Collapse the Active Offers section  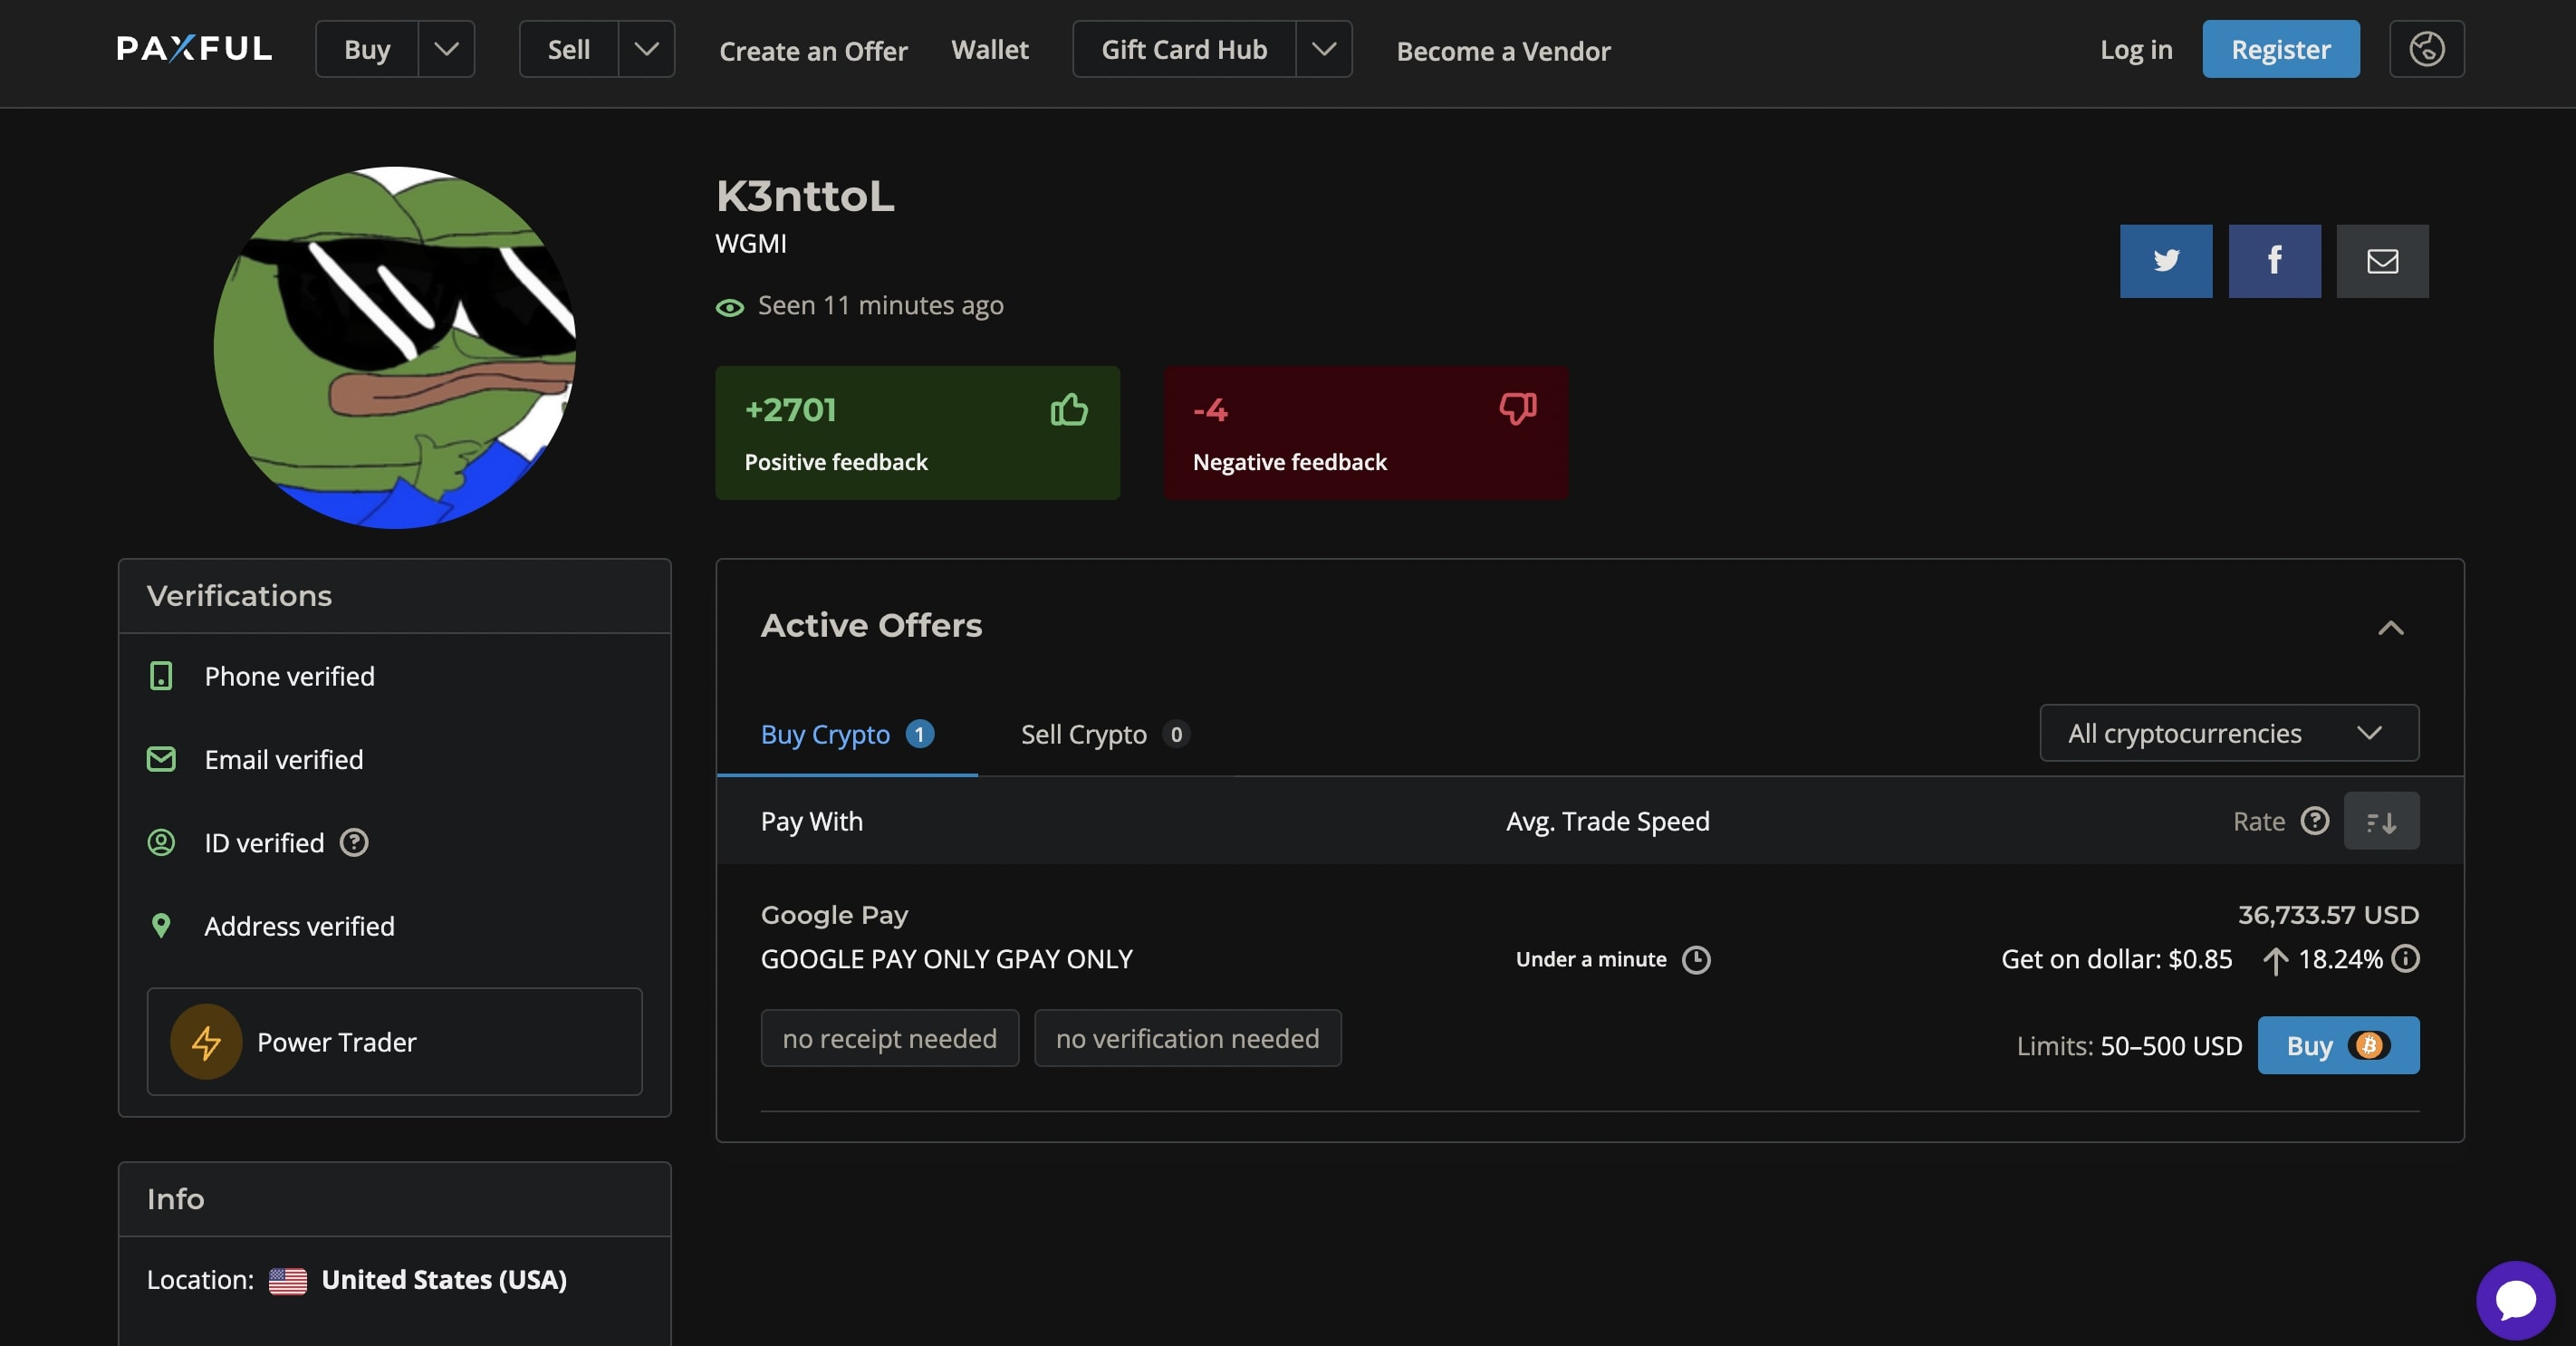(2390, 628)
